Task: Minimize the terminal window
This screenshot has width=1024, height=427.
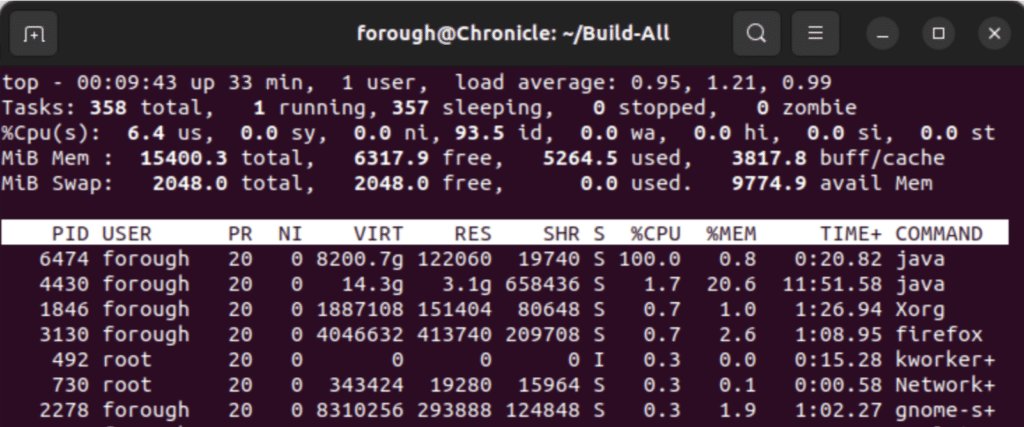Action: pyautogui.click(x=883, y=33)
